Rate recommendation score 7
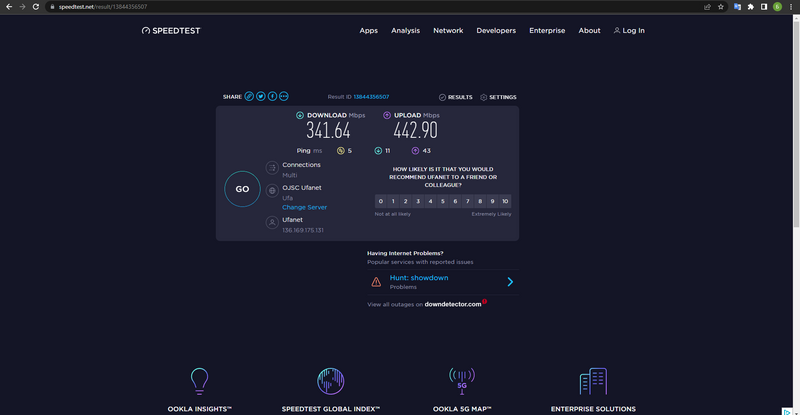 (467, 201)
